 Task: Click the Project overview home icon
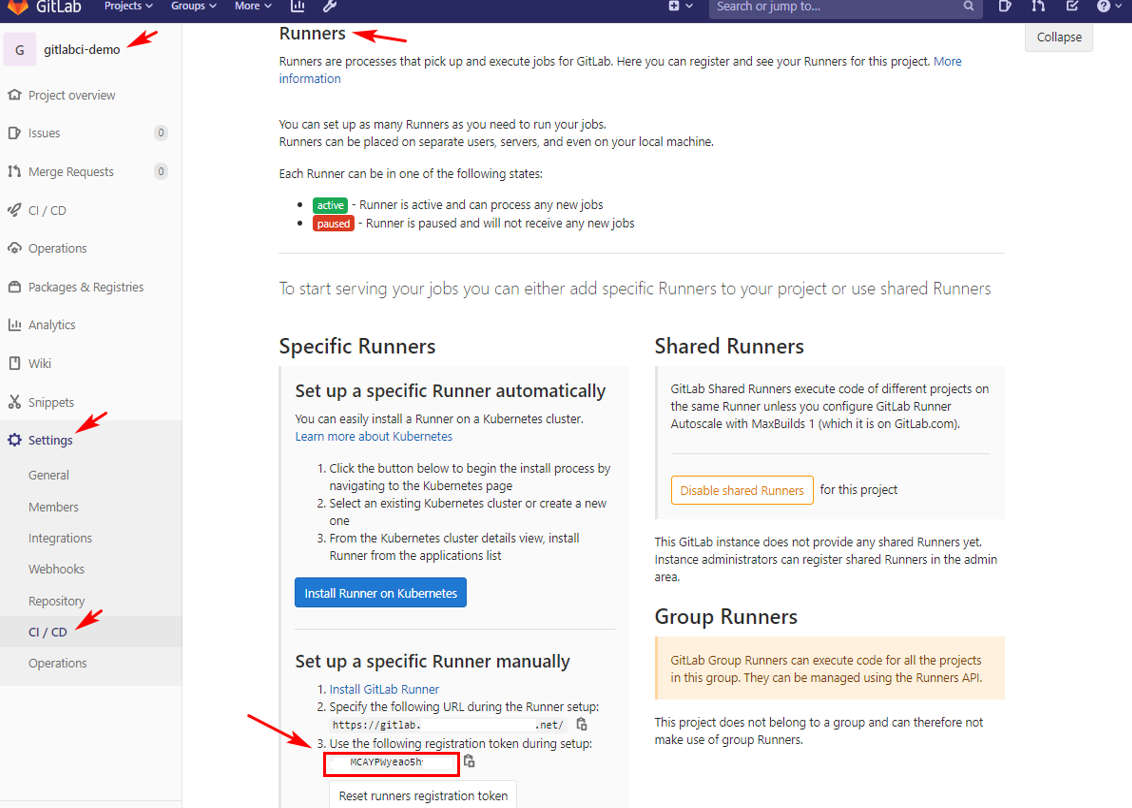(14, 95)
